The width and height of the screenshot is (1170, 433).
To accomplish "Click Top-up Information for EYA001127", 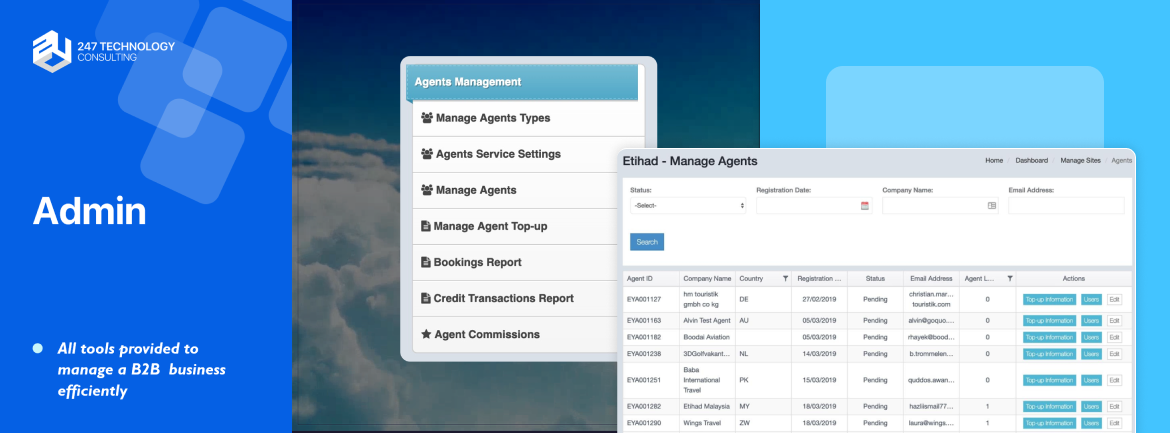I will pyautogui.click(x=1049, y=299).
